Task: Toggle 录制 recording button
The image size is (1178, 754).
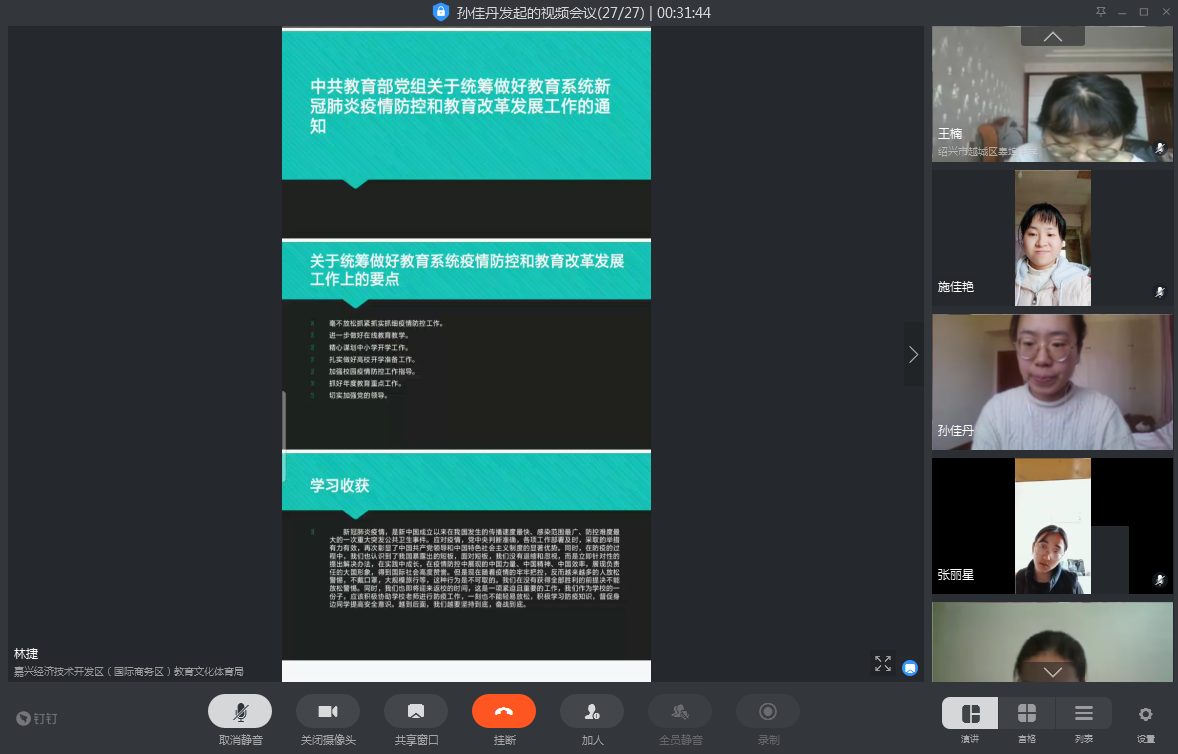Action: point(768,711)
